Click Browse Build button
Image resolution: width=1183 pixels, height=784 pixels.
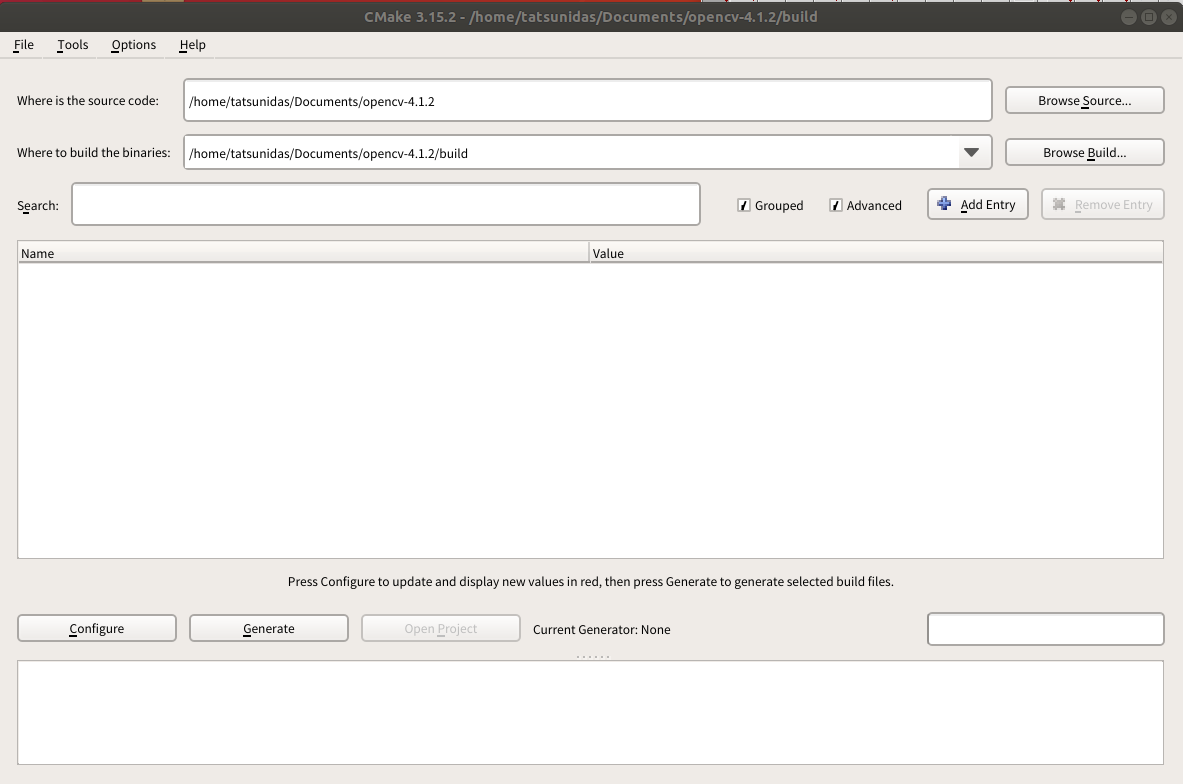[1084, 152]
